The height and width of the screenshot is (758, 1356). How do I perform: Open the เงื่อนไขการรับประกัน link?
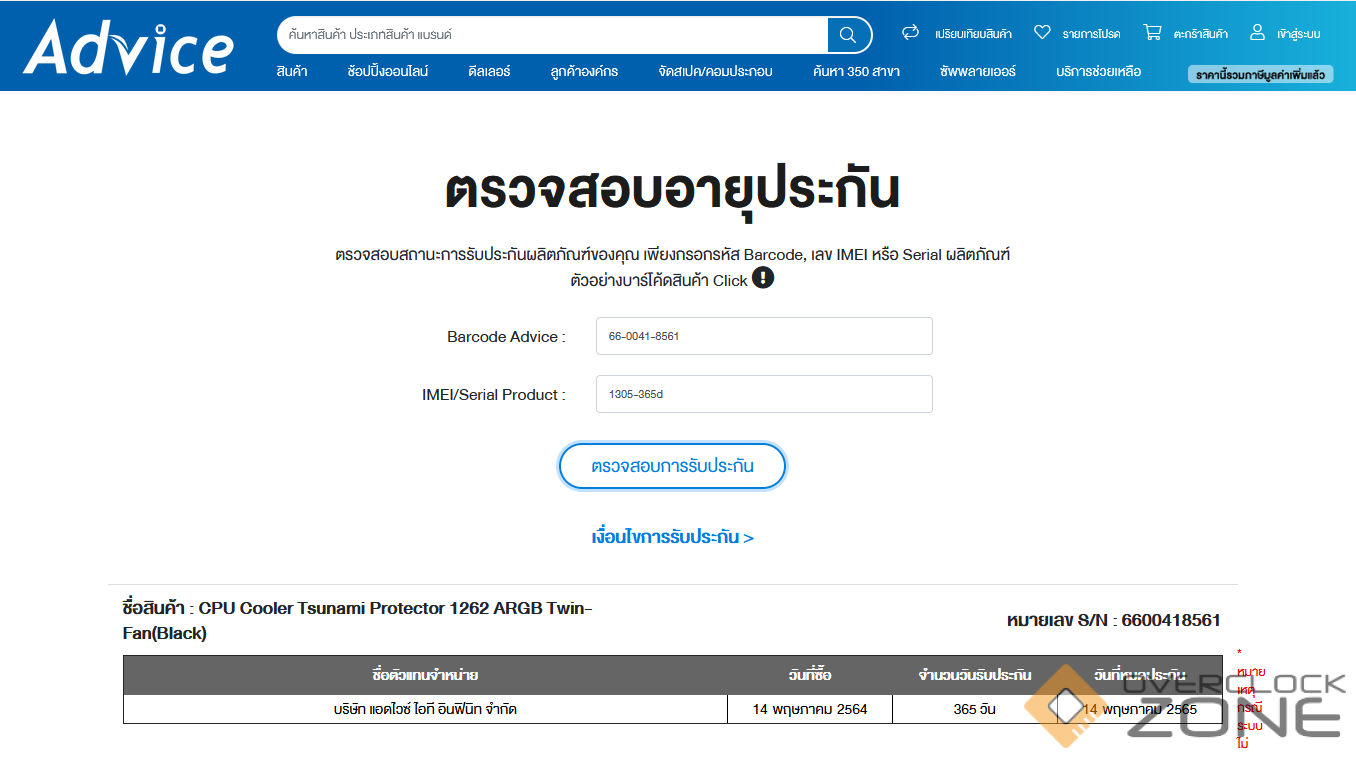pyautogui.click(x=672, y=537)
